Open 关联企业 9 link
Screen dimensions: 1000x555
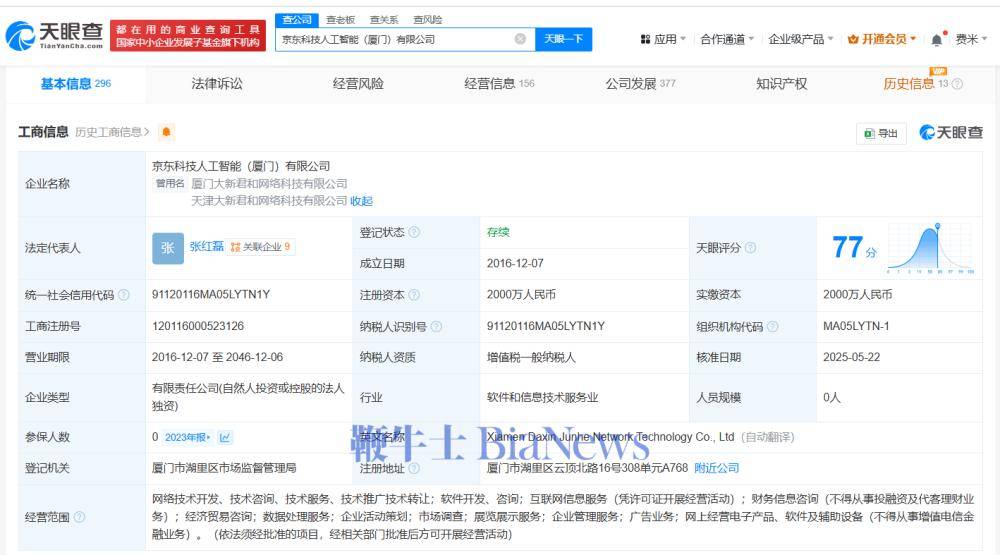[x=261, y=247]
